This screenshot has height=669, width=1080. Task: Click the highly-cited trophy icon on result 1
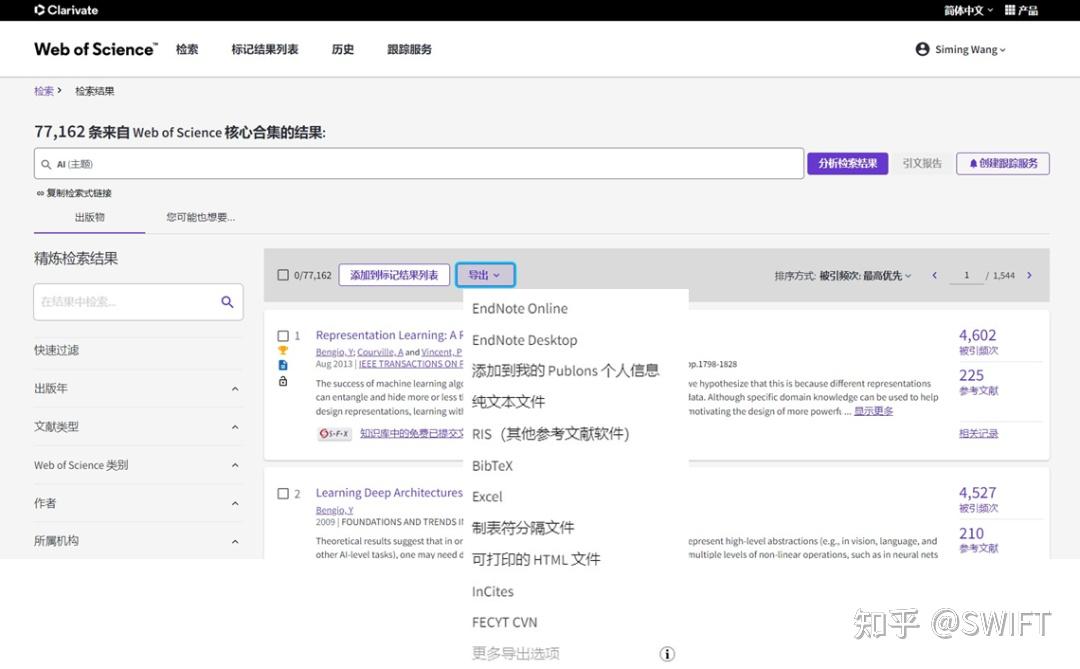click(283, 350)
